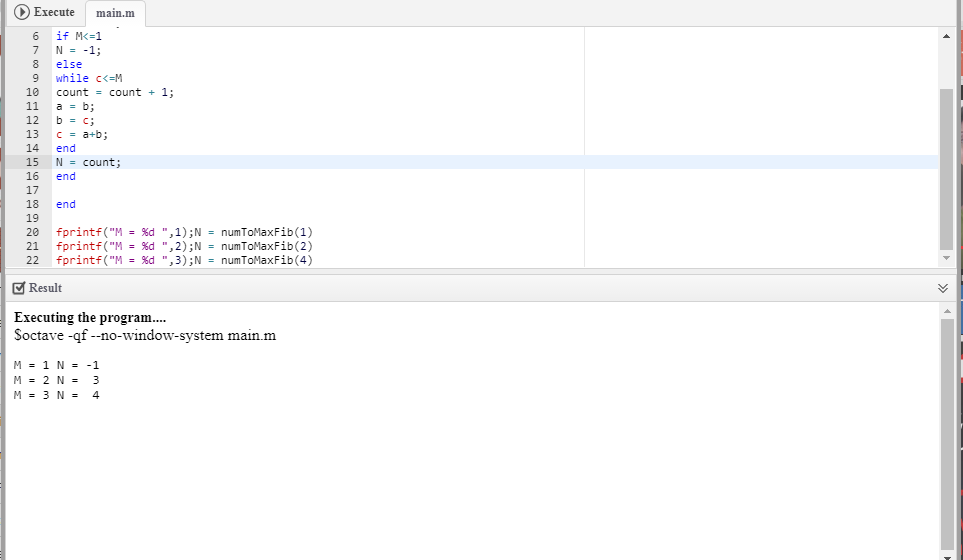This screenshot has height=560, width=963.
Task: Click line number 15 in gutter
Action: pyautogui.click(x=32, y=162)
